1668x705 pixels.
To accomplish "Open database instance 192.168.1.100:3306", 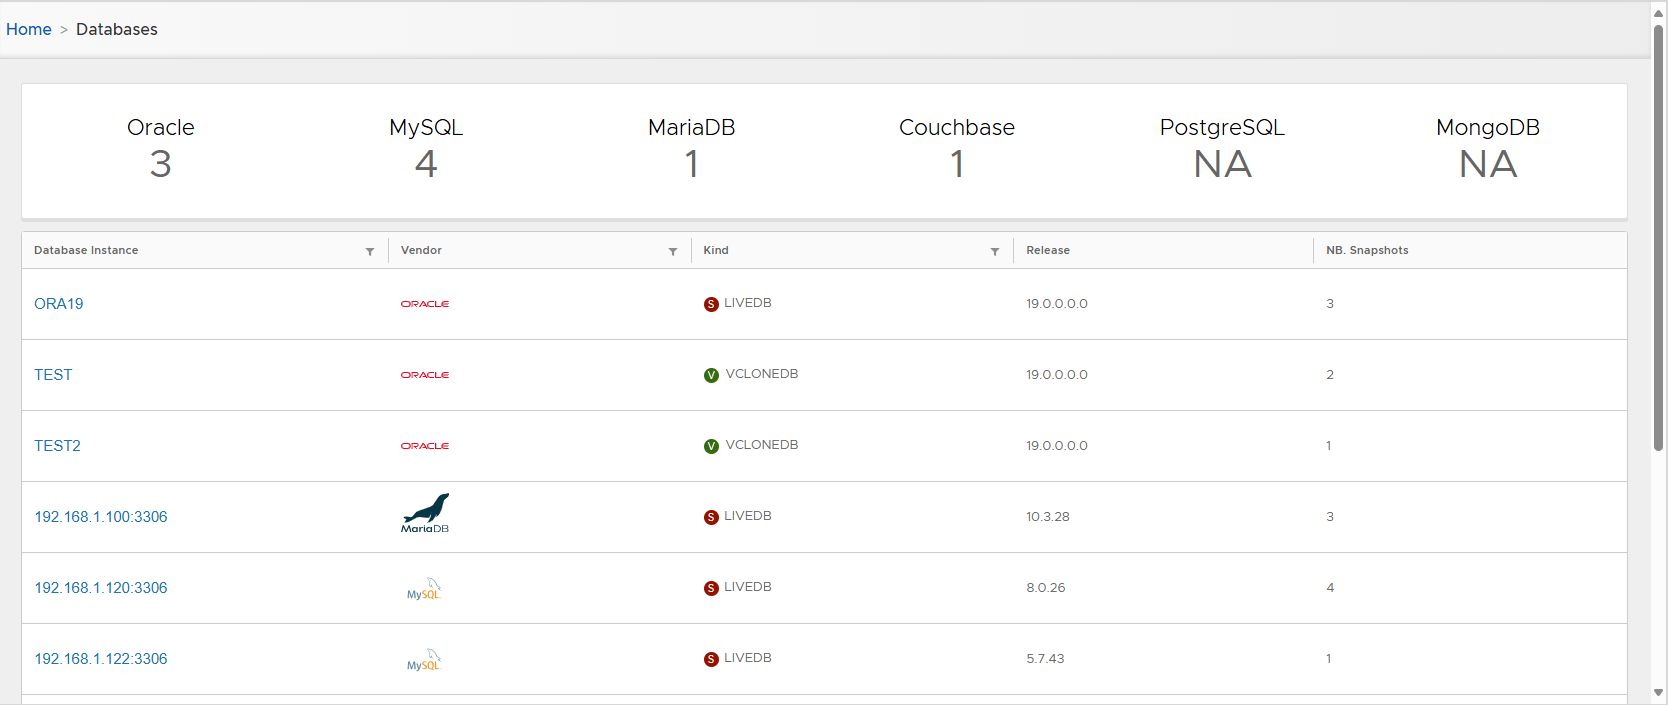I will point(101,517).
